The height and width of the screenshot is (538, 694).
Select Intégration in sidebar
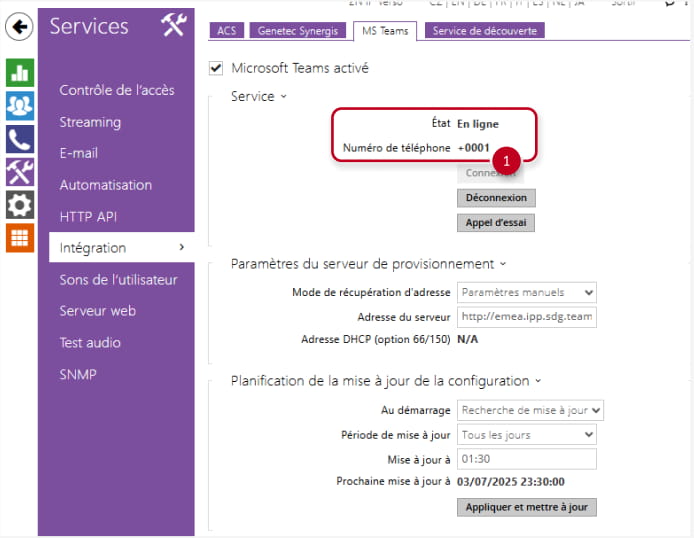(x=121, y=247)
